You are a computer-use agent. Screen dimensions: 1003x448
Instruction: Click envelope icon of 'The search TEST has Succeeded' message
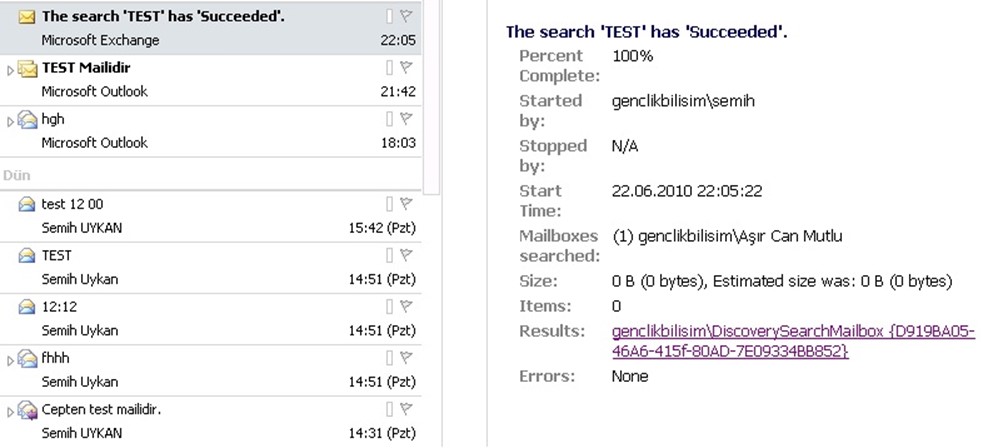click(x=27, y=16)
